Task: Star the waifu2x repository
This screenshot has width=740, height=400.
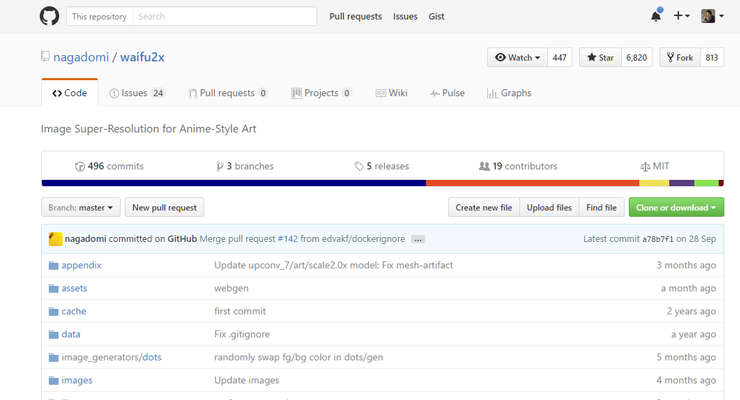Action: click(x=600, y=57)
